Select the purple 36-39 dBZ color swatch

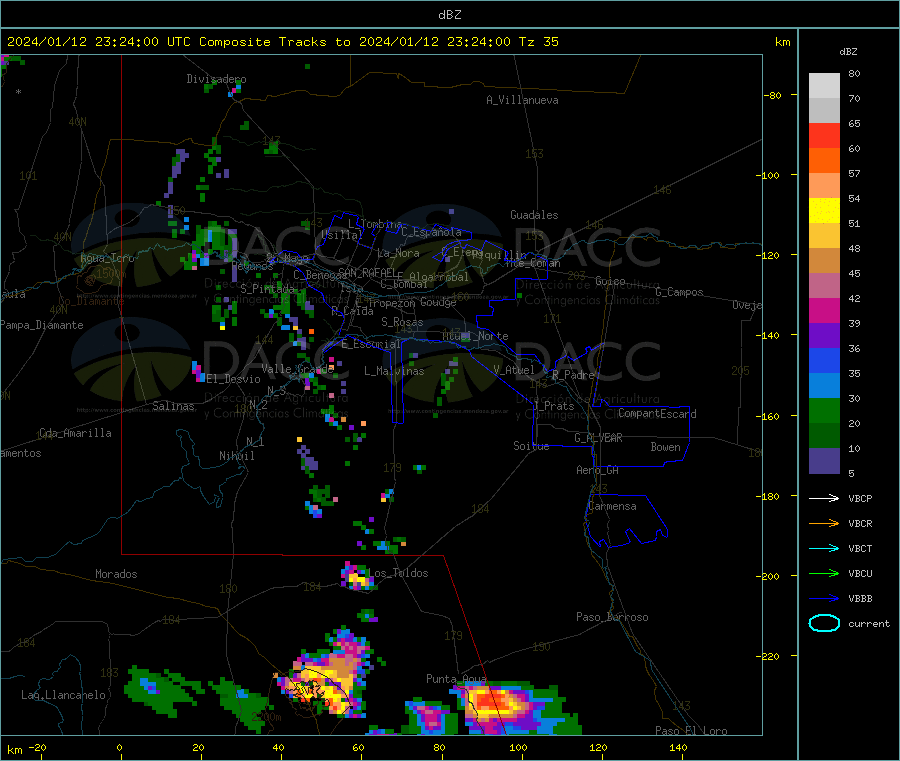[824, 336]
